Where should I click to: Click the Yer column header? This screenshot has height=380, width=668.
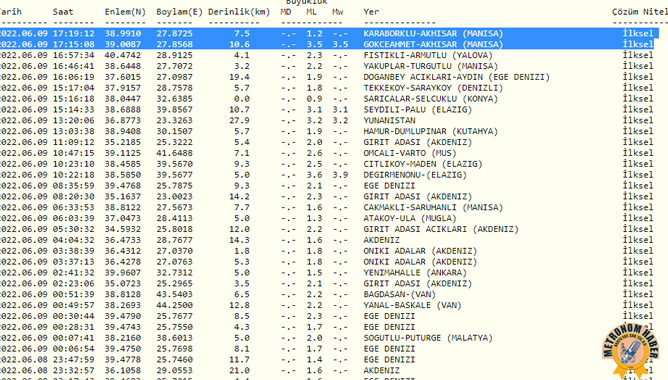pyautogui.click(x=371, y=12)
